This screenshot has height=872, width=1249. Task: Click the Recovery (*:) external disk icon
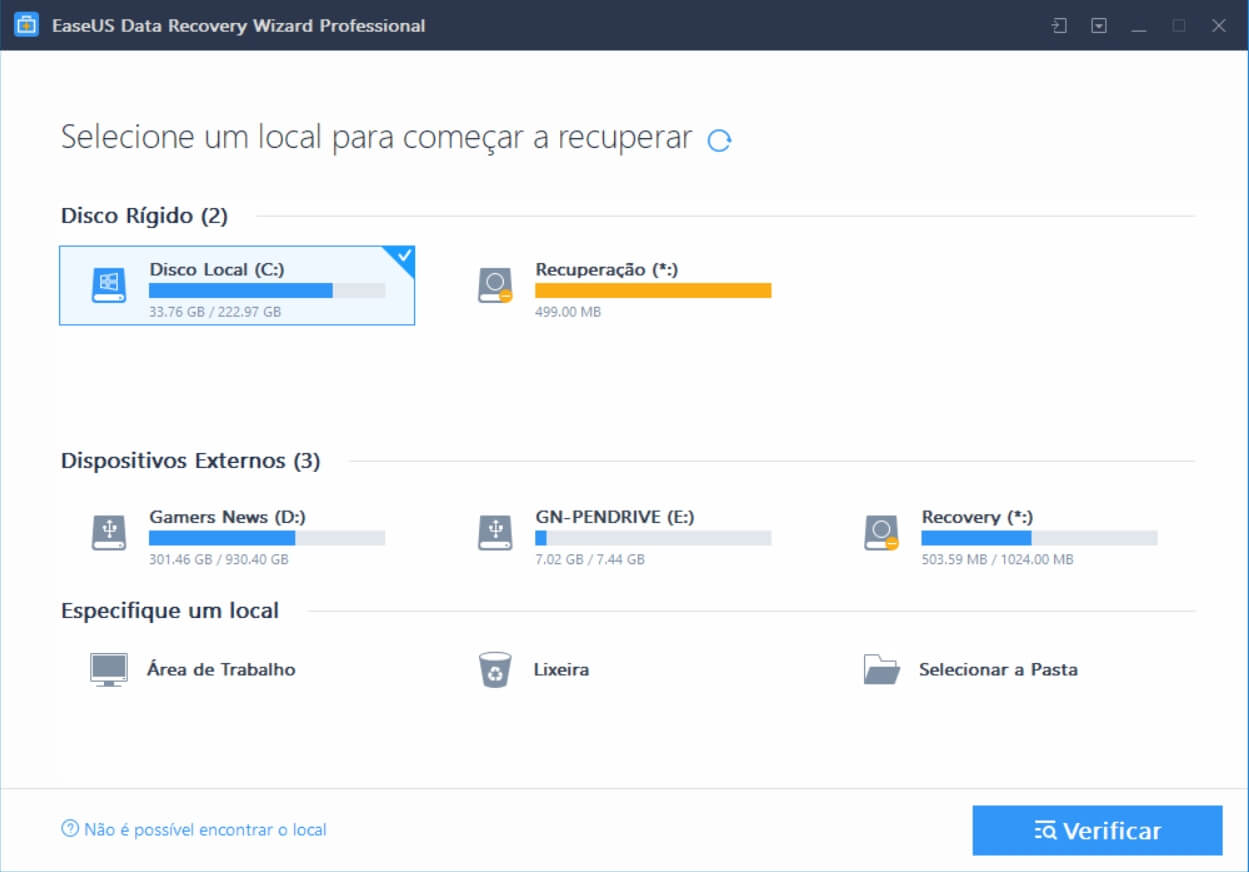click(881, 532)
